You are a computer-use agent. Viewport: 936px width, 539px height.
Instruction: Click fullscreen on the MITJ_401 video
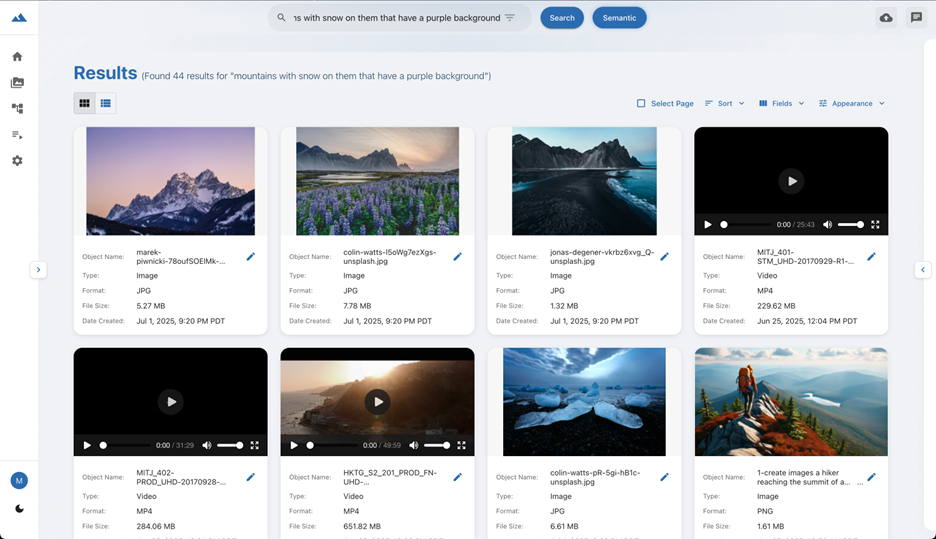click(875, 225)
